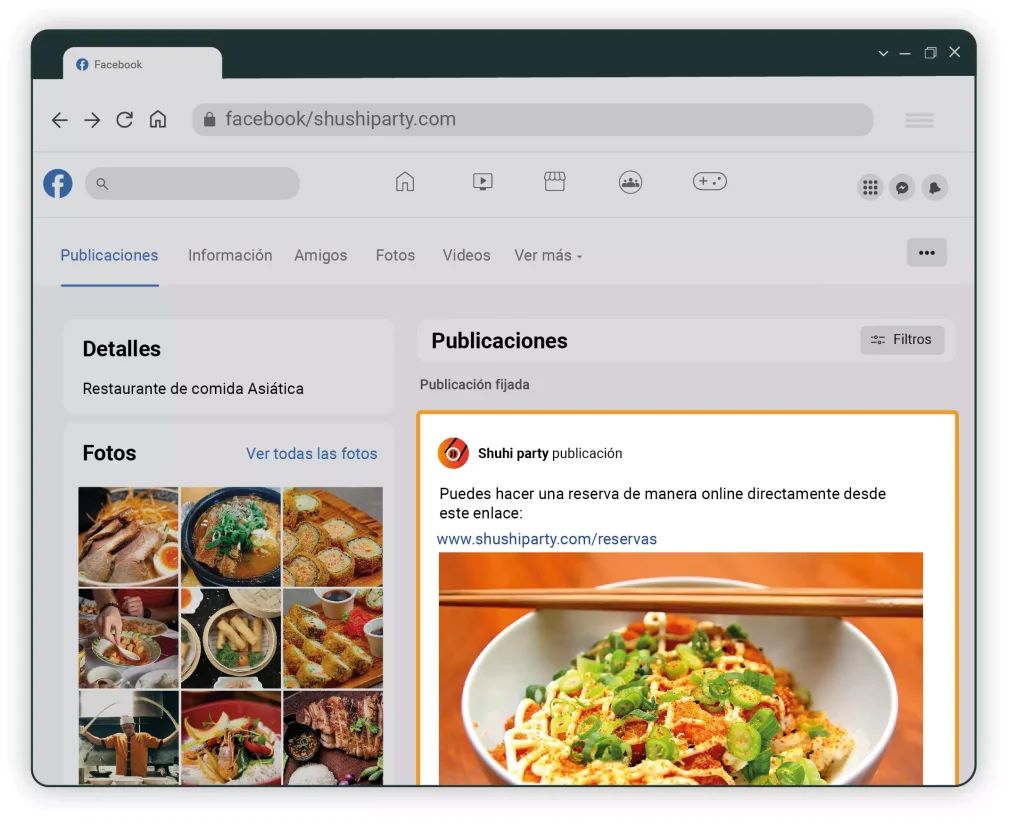Image resolution: width=1024 pixels, height=837 pixels.
Task: Click the padlock icon in address bar
Action: coord(210,119)
